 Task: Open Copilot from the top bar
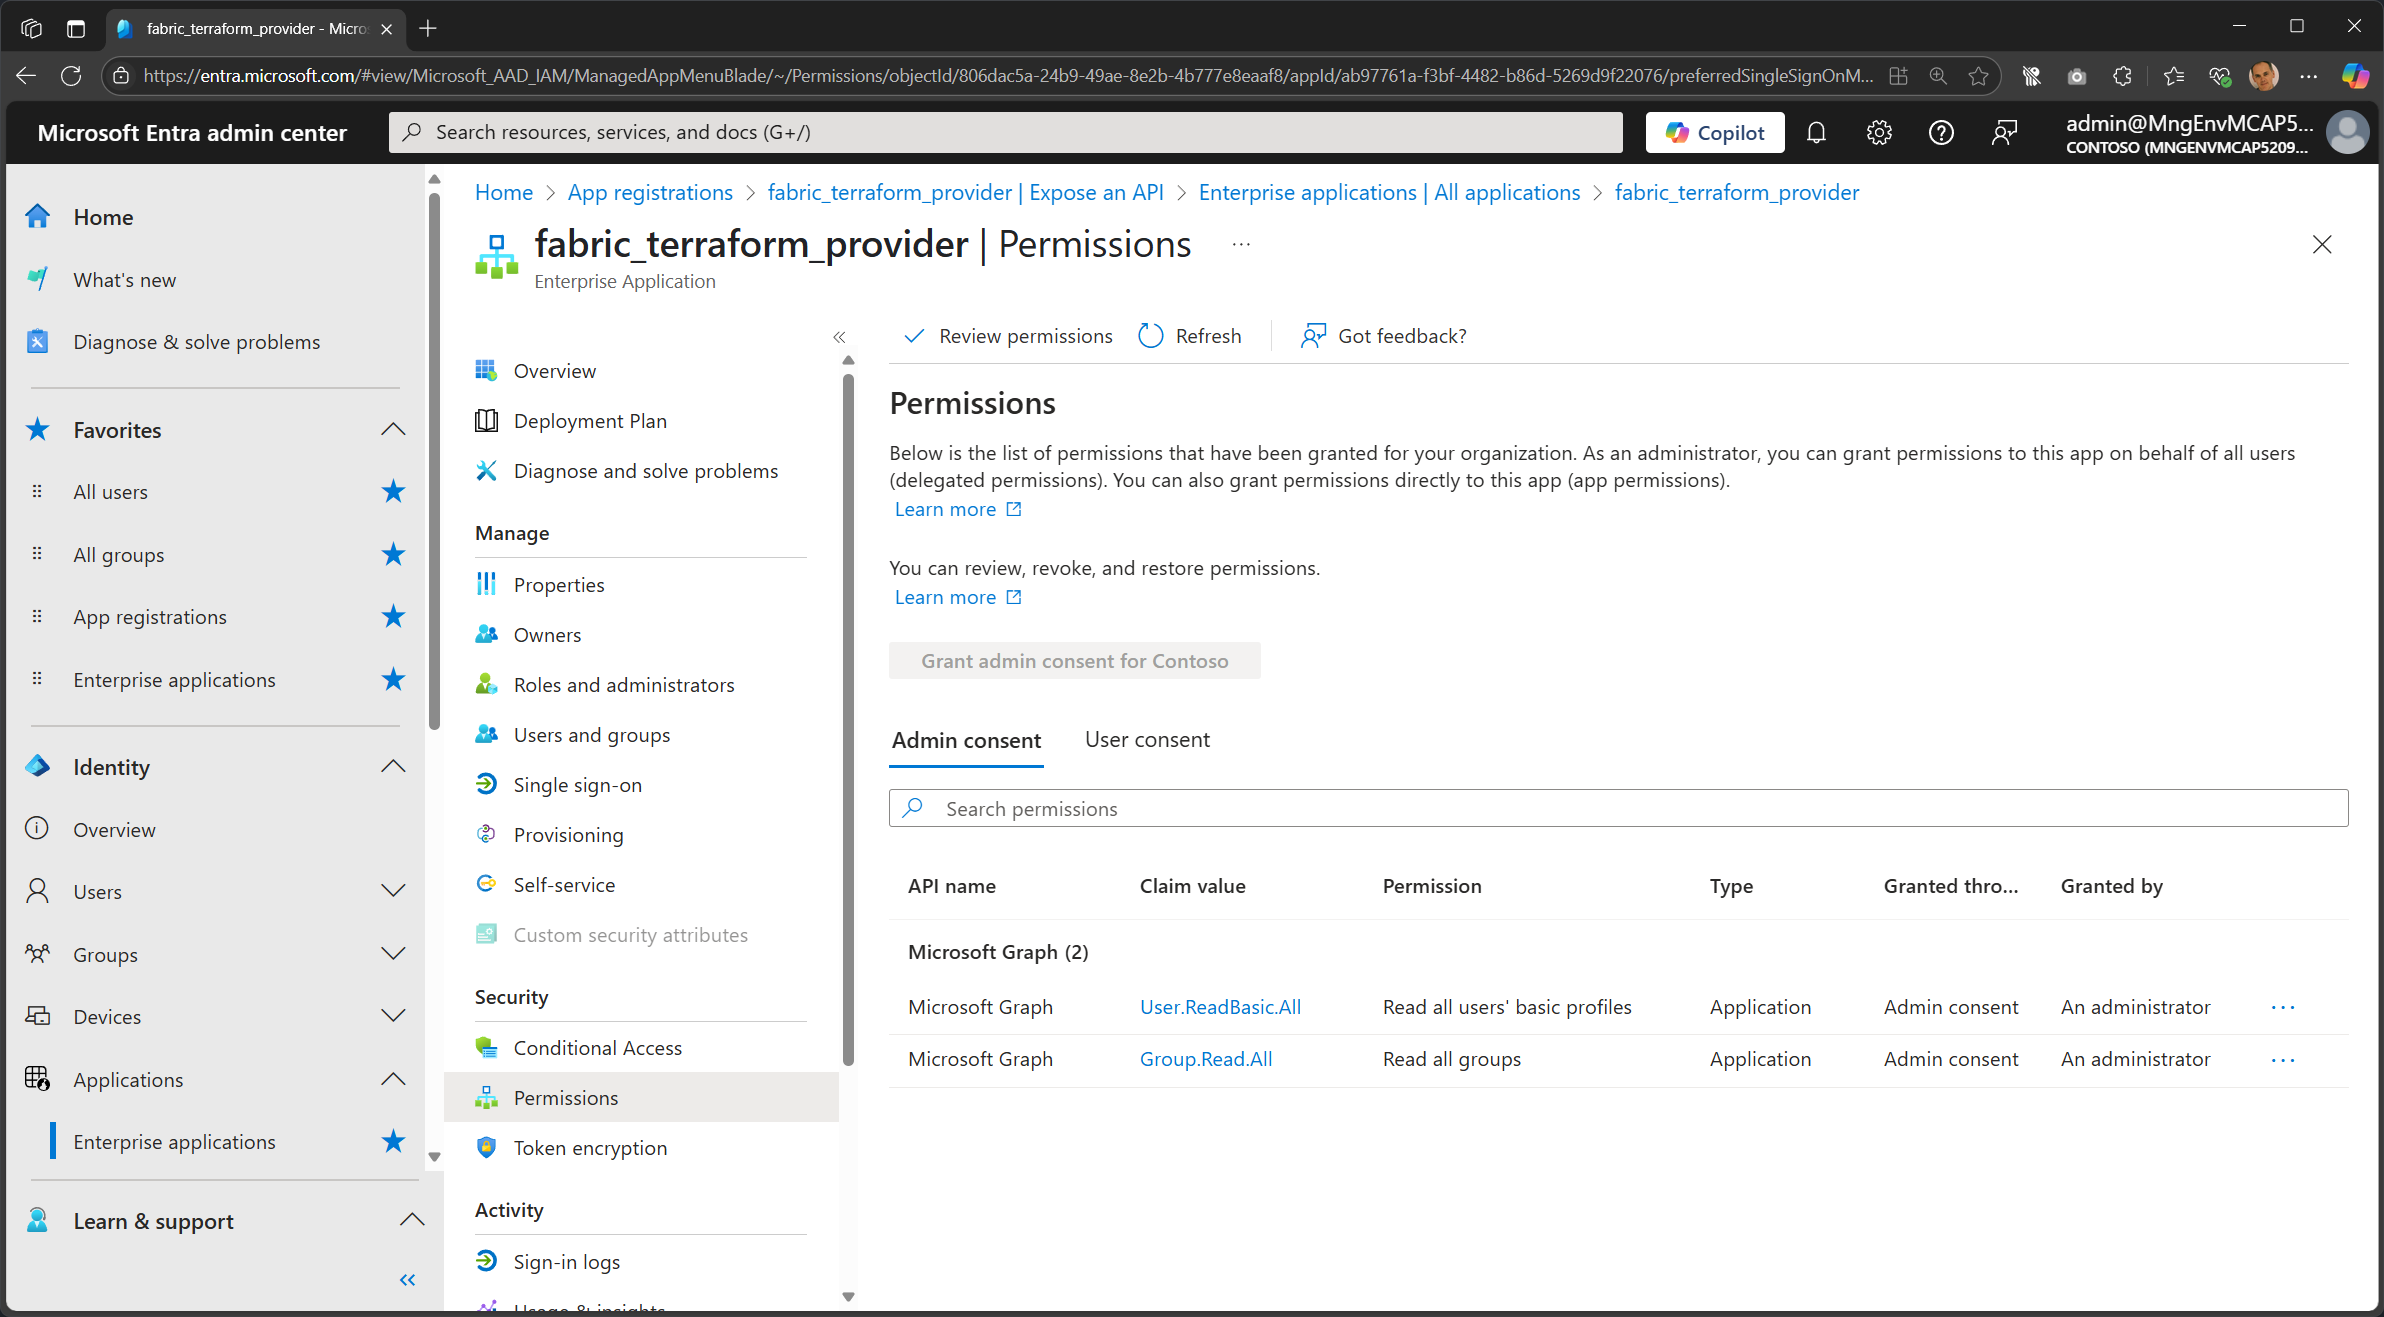click(x=1714, y=132)
